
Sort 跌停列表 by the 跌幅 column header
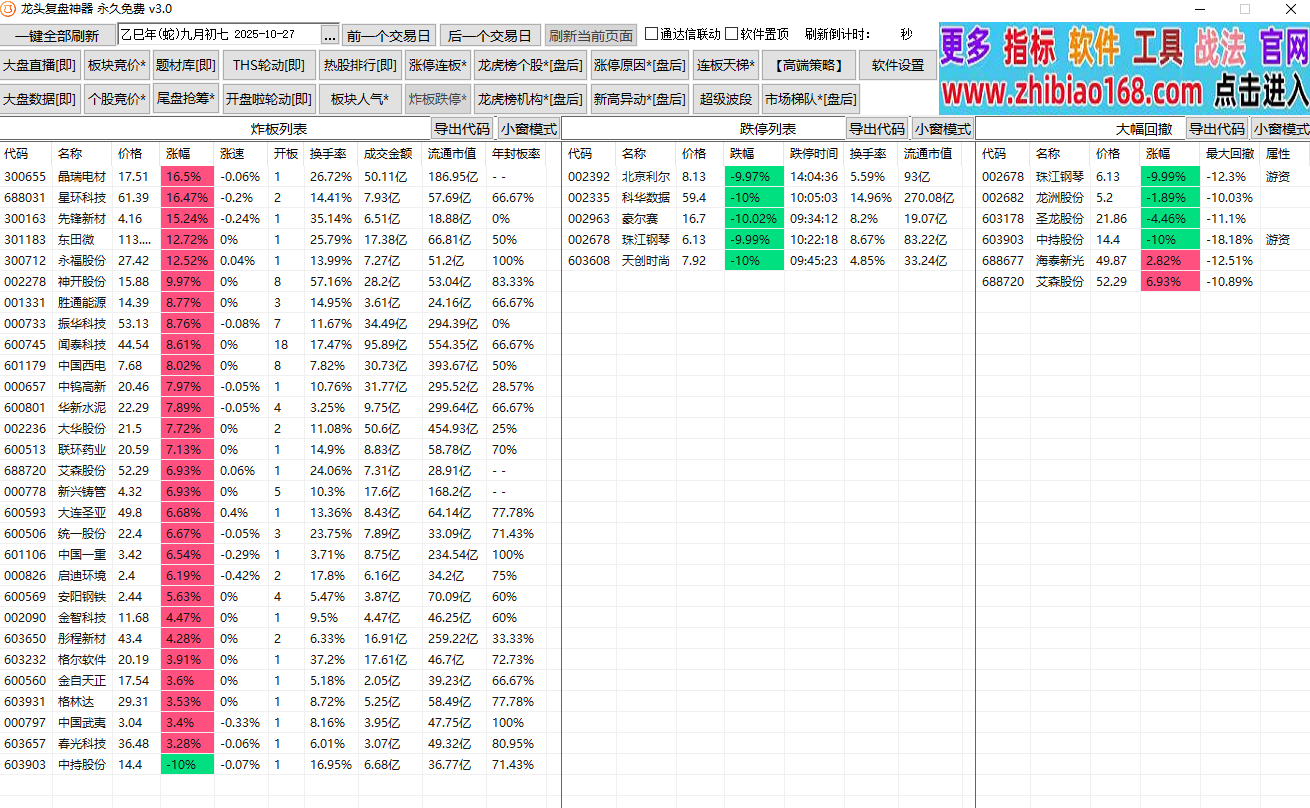(x=754, y=154)
